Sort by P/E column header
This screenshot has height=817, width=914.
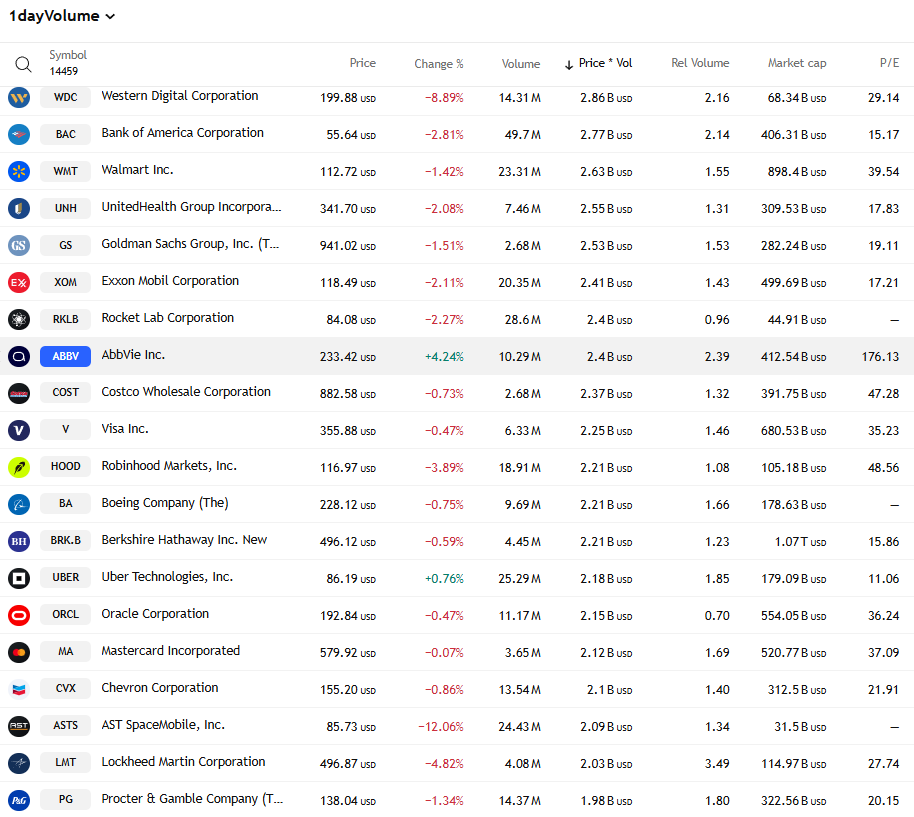(889, 63)
